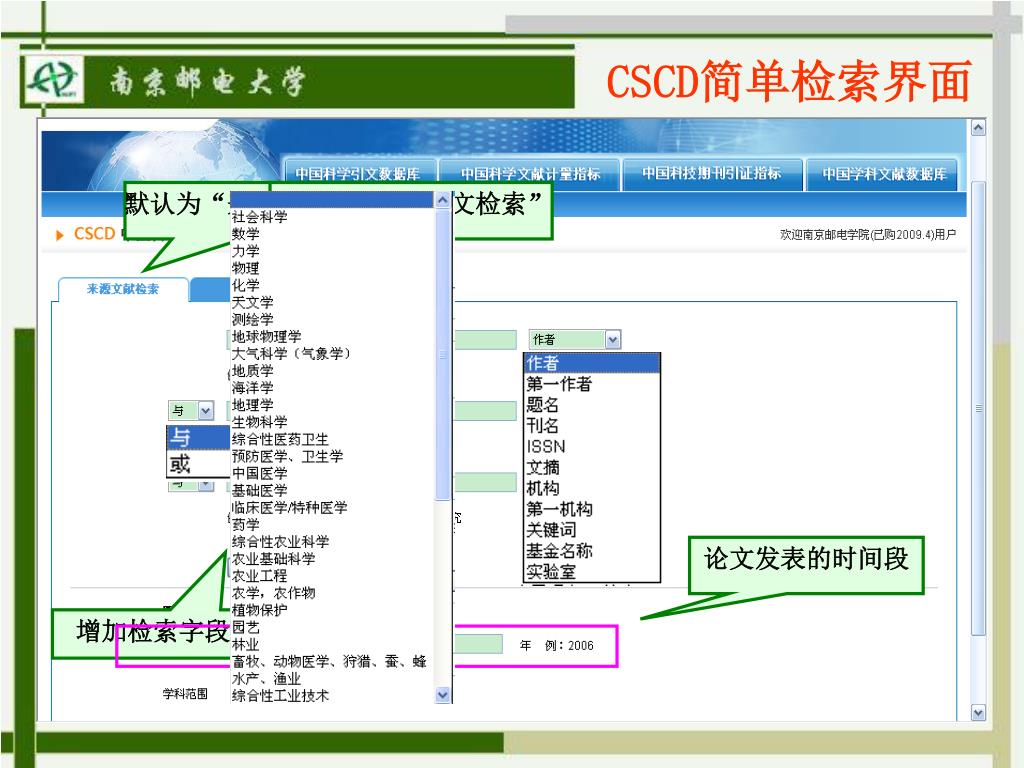The image size is (1024, 768).
Task: Select 临床医学/特种医学 in subject list
Action: 332,507
